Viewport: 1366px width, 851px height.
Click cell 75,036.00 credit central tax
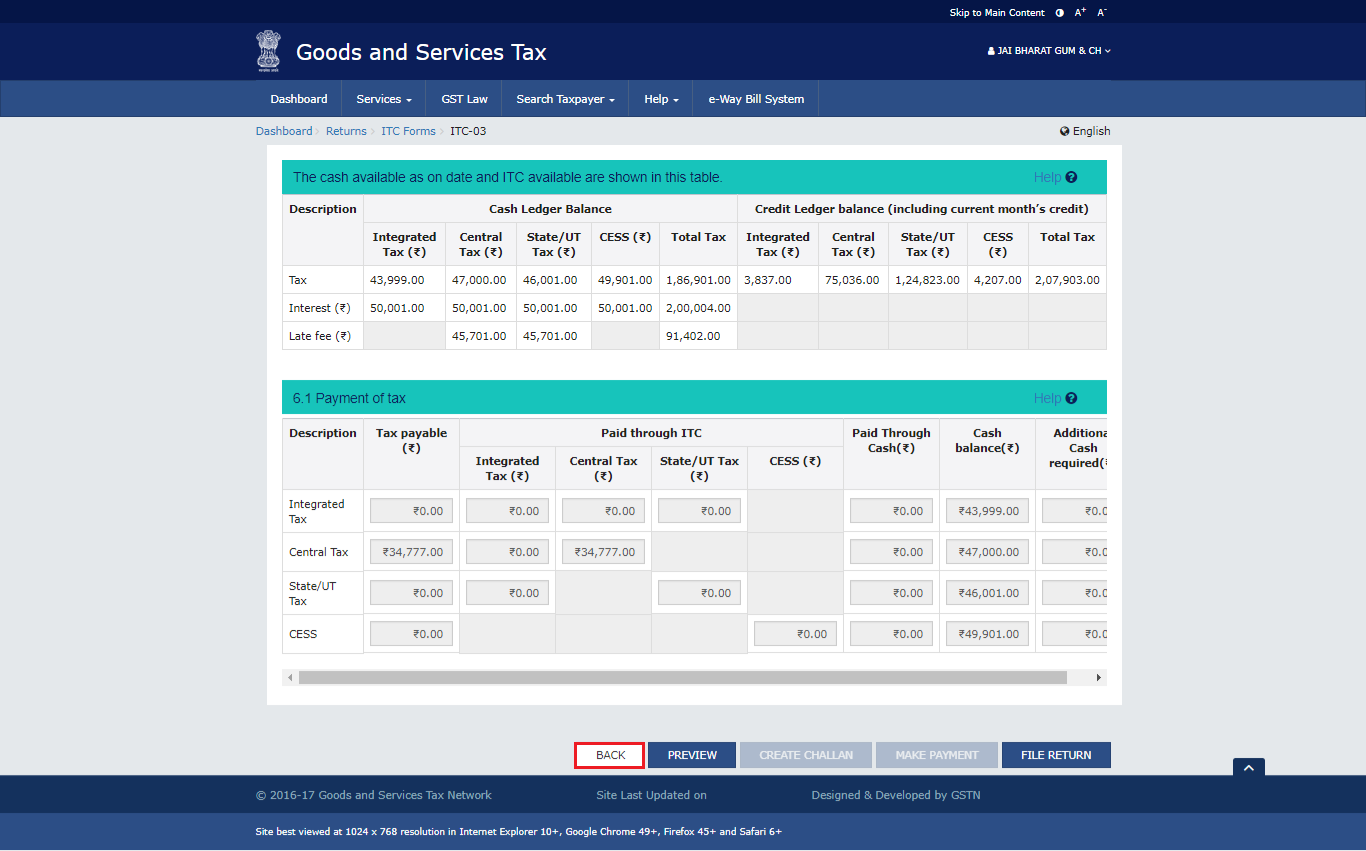[853, 280]
